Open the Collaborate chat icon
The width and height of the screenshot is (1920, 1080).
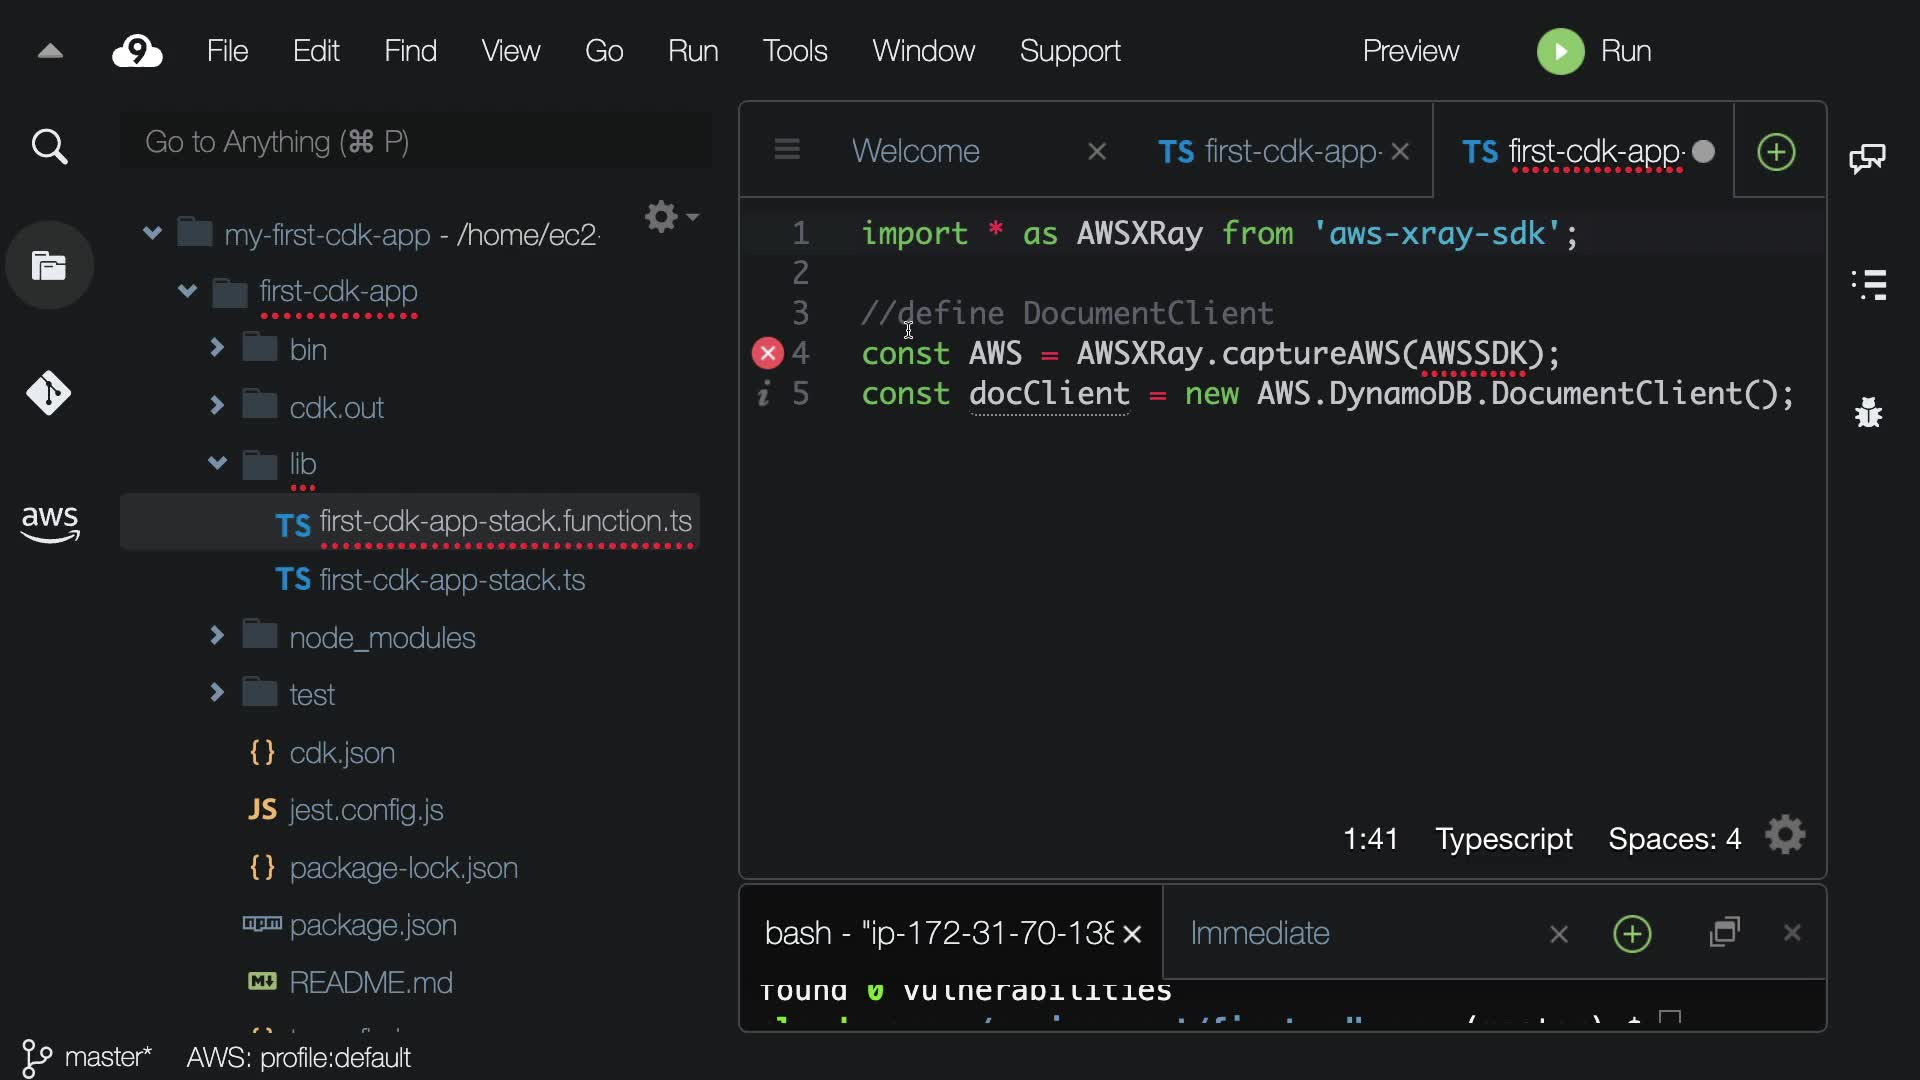pyautogui.click(x=1868, y=158)
